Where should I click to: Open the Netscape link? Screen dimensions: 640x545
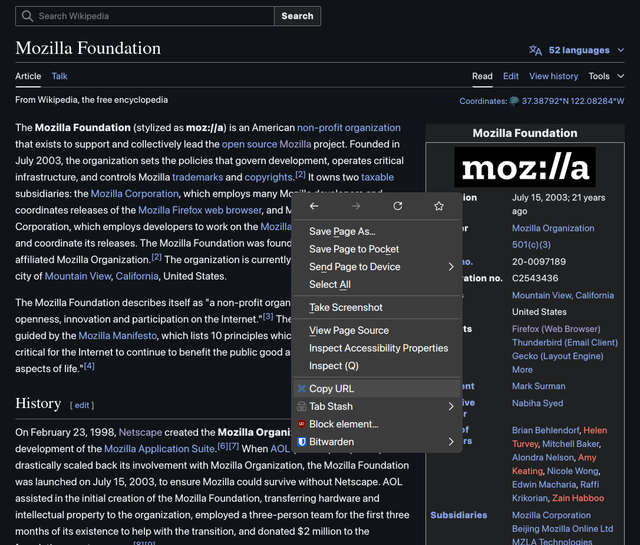140,432
